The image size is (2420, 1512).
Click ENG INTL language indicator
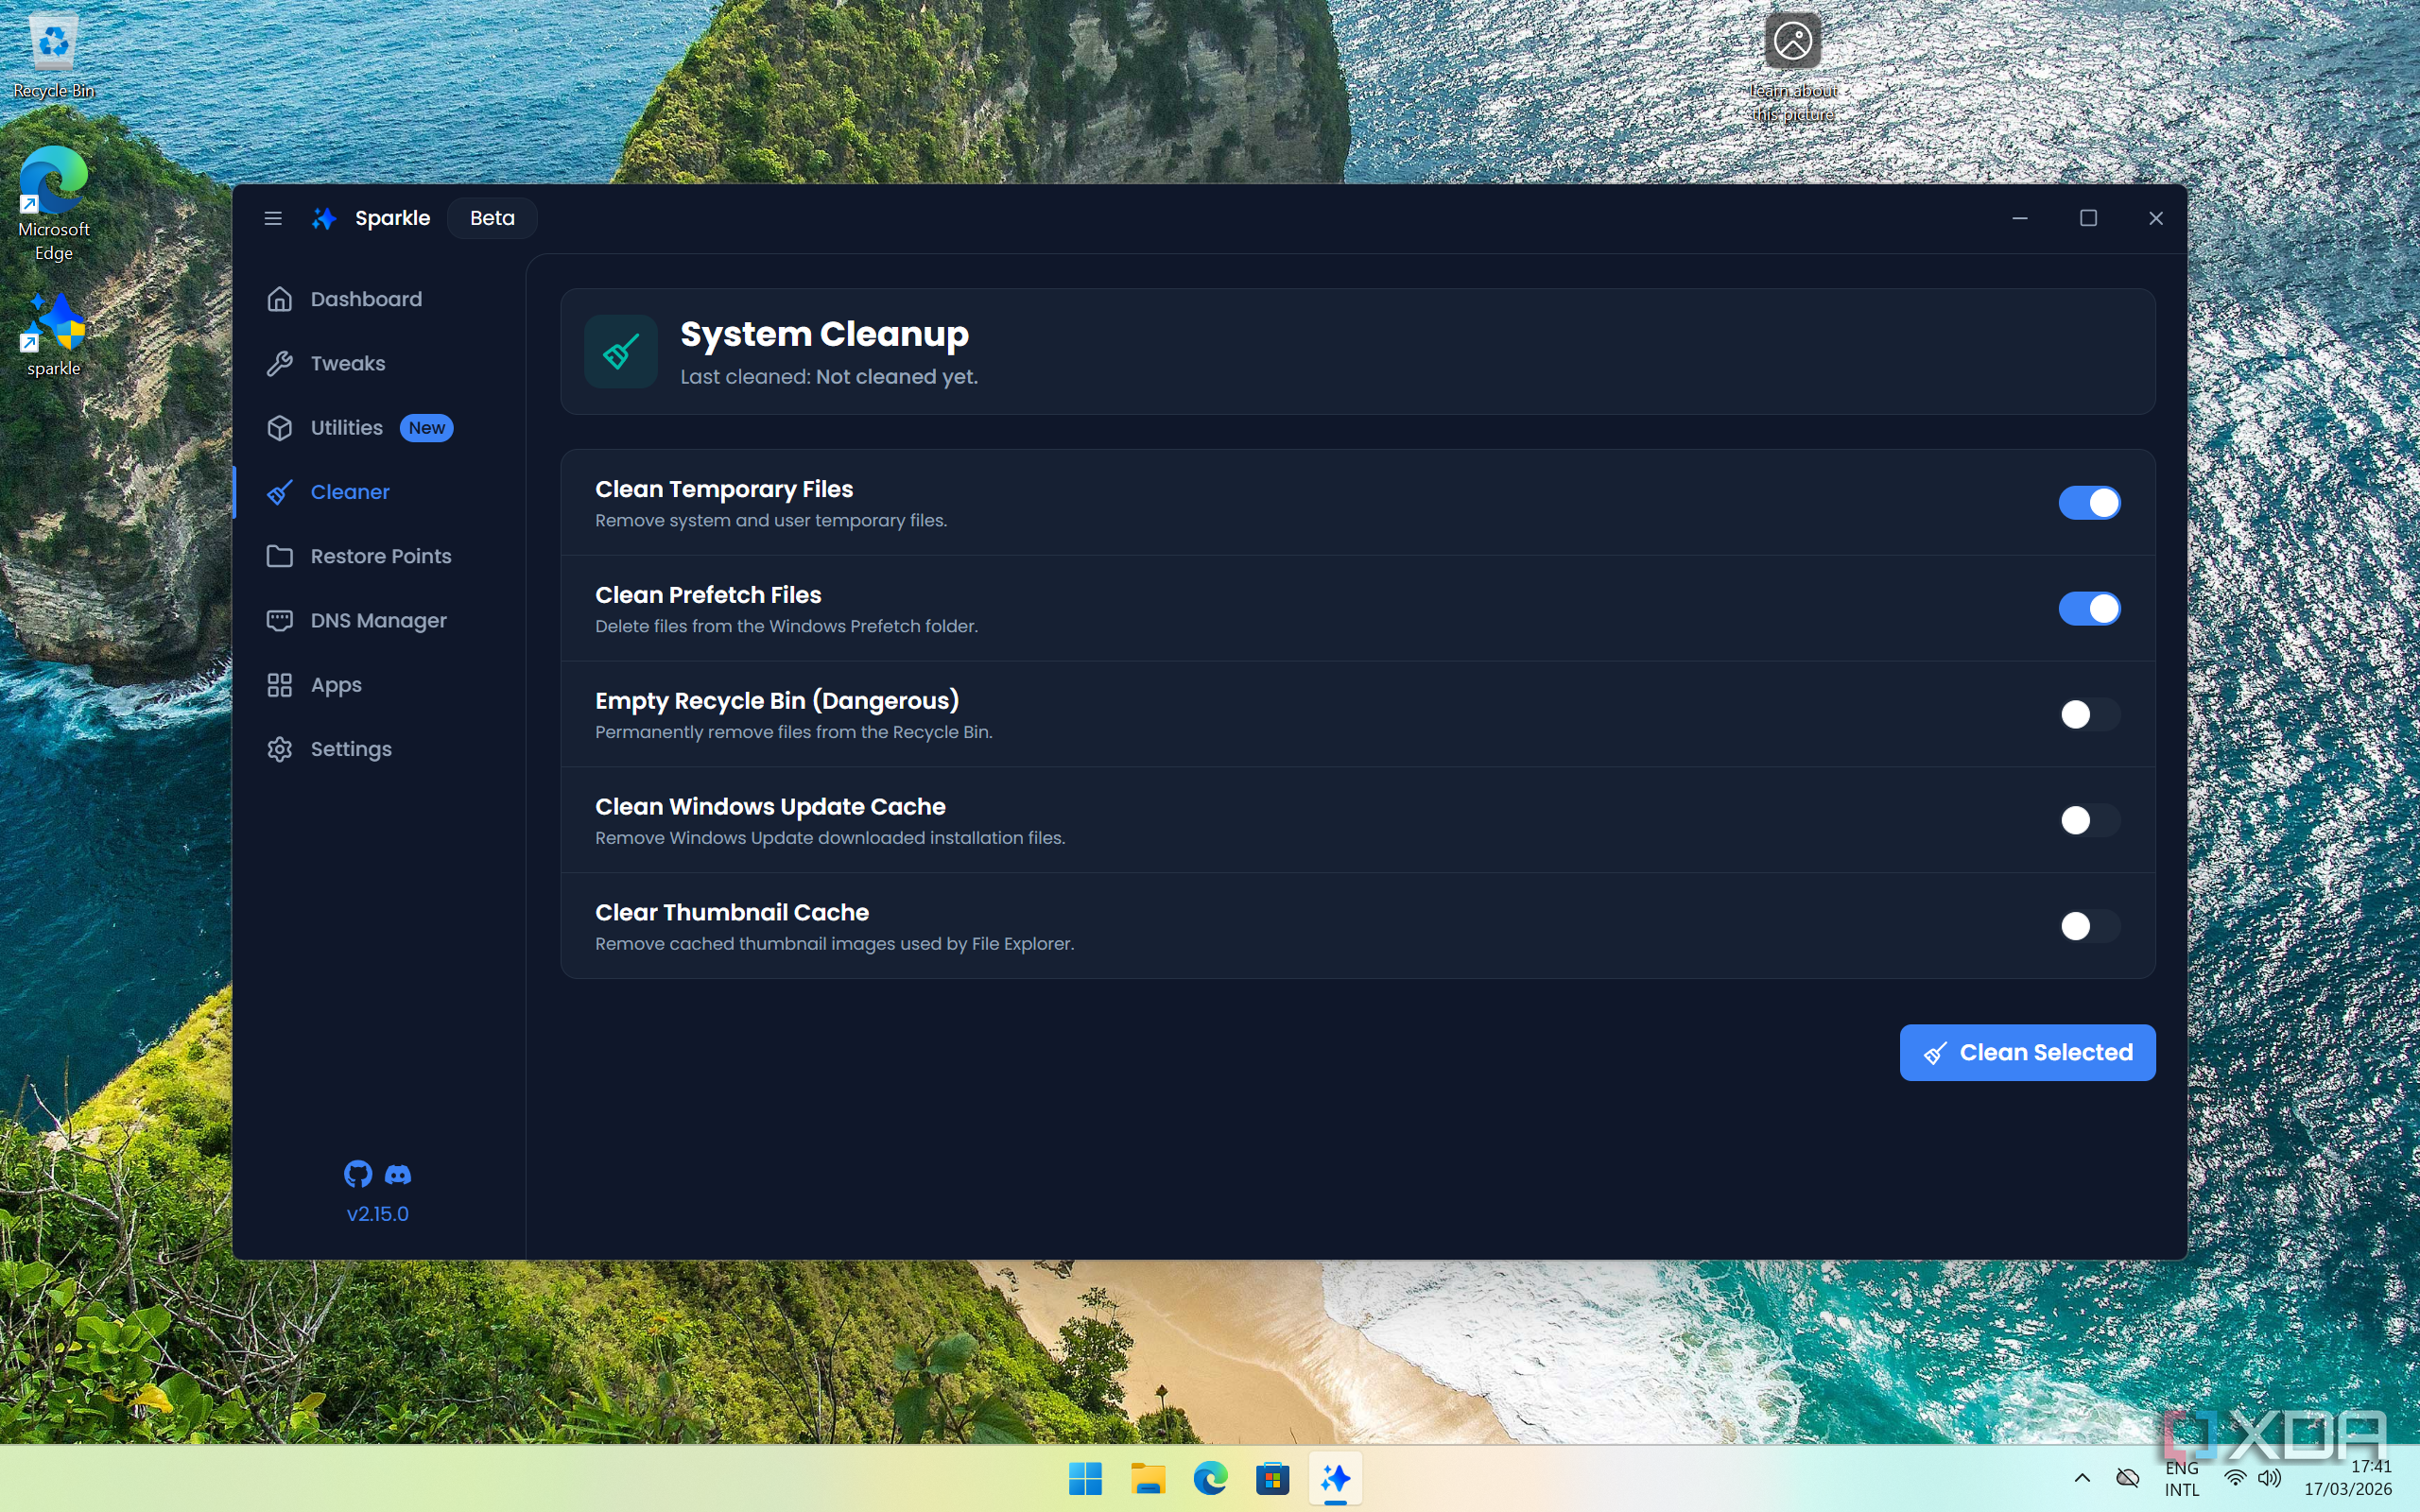pyautogui.click(x=2182, y=1478)
